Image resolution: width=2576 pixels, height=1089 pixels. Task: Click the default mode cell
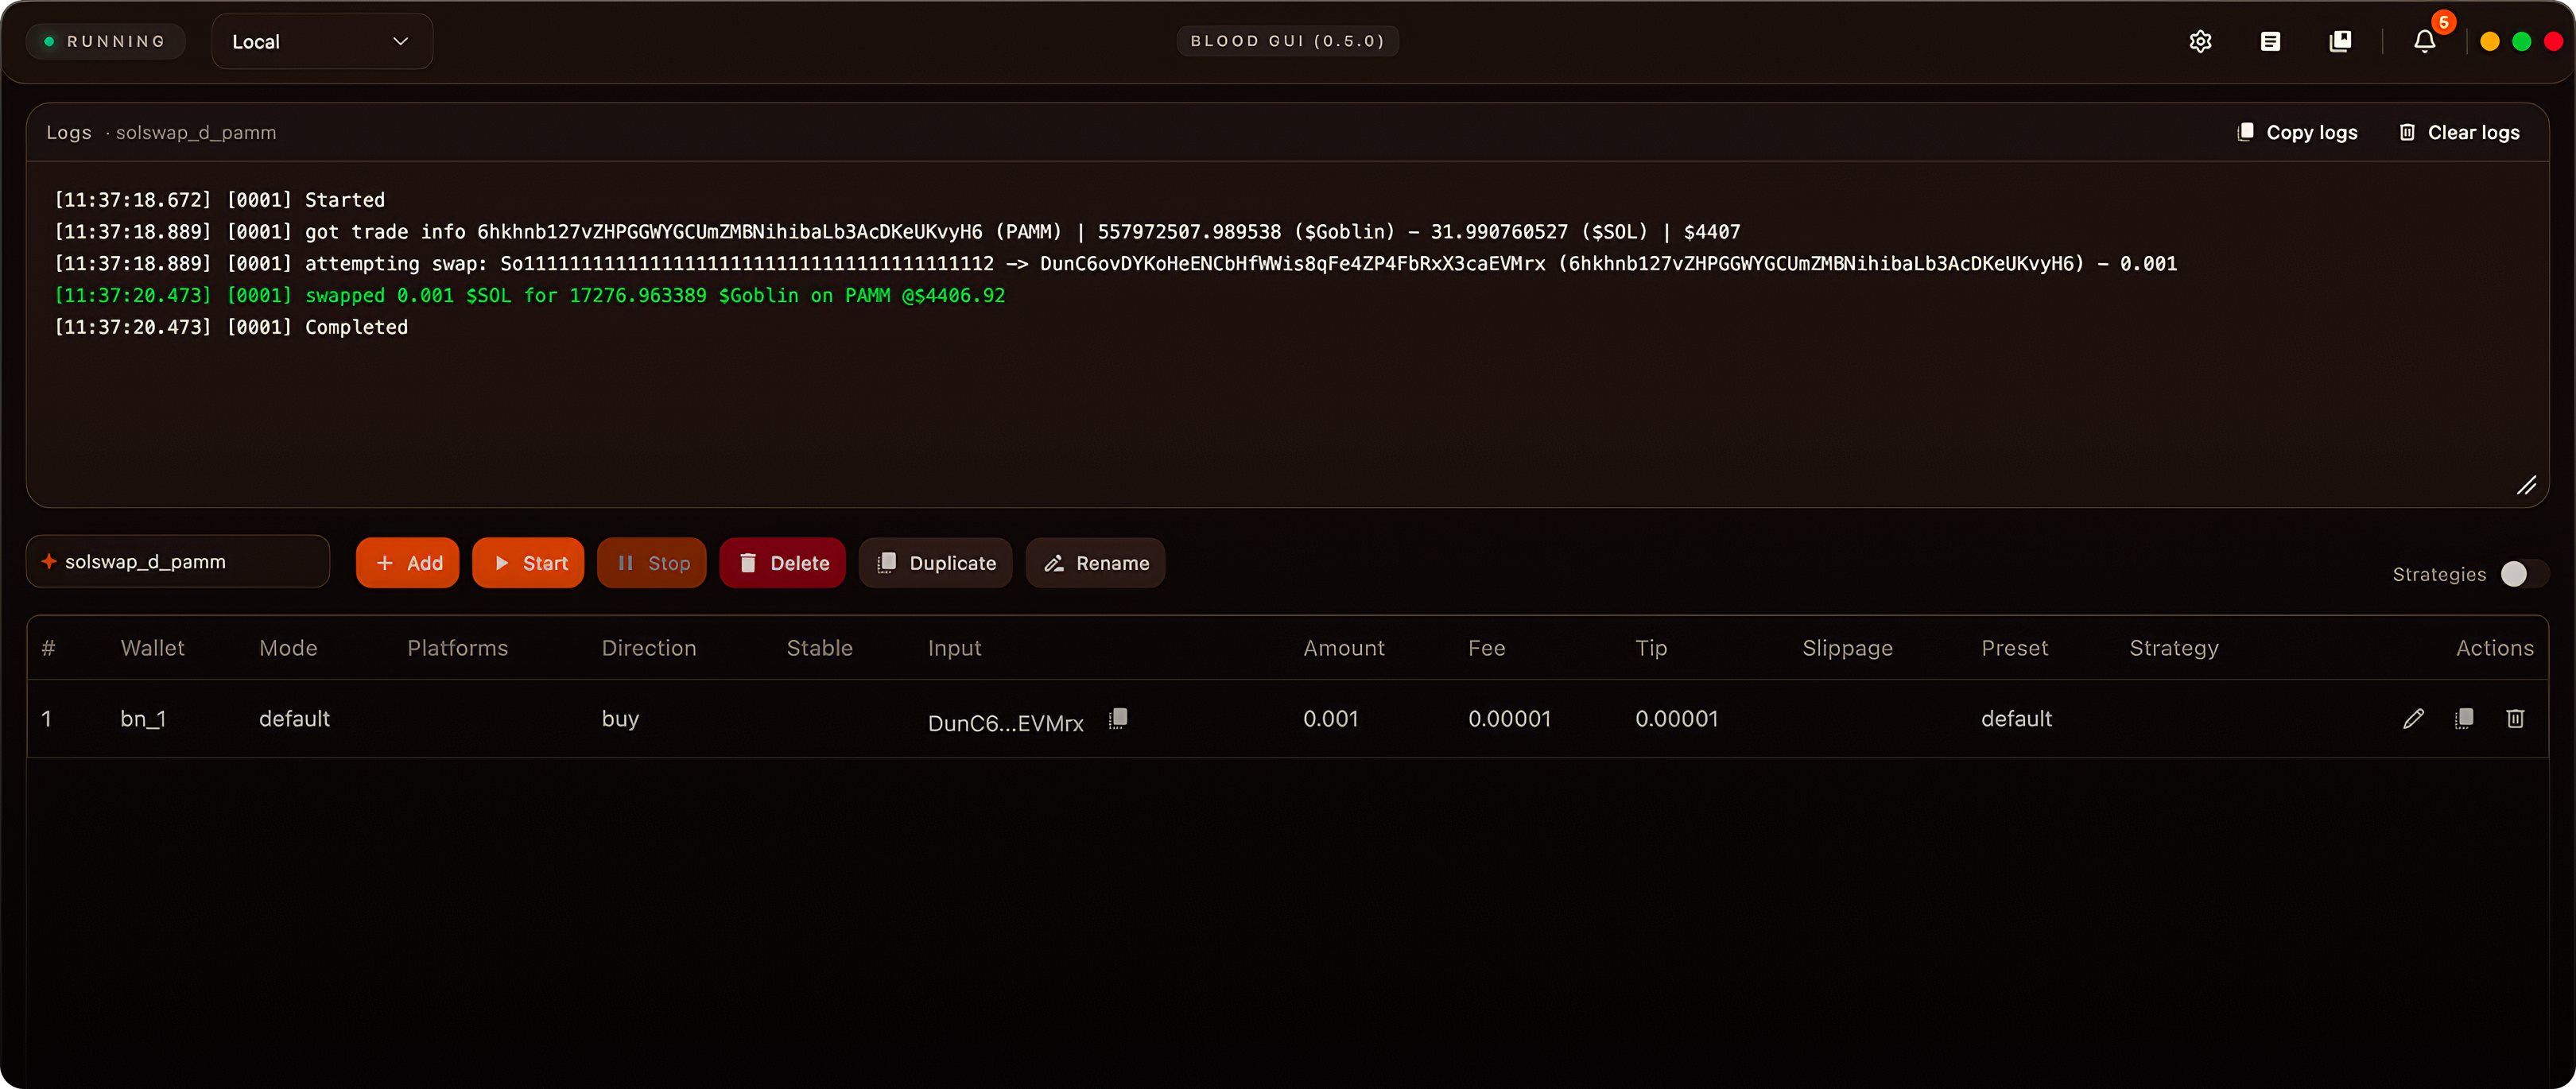[294, 718]
